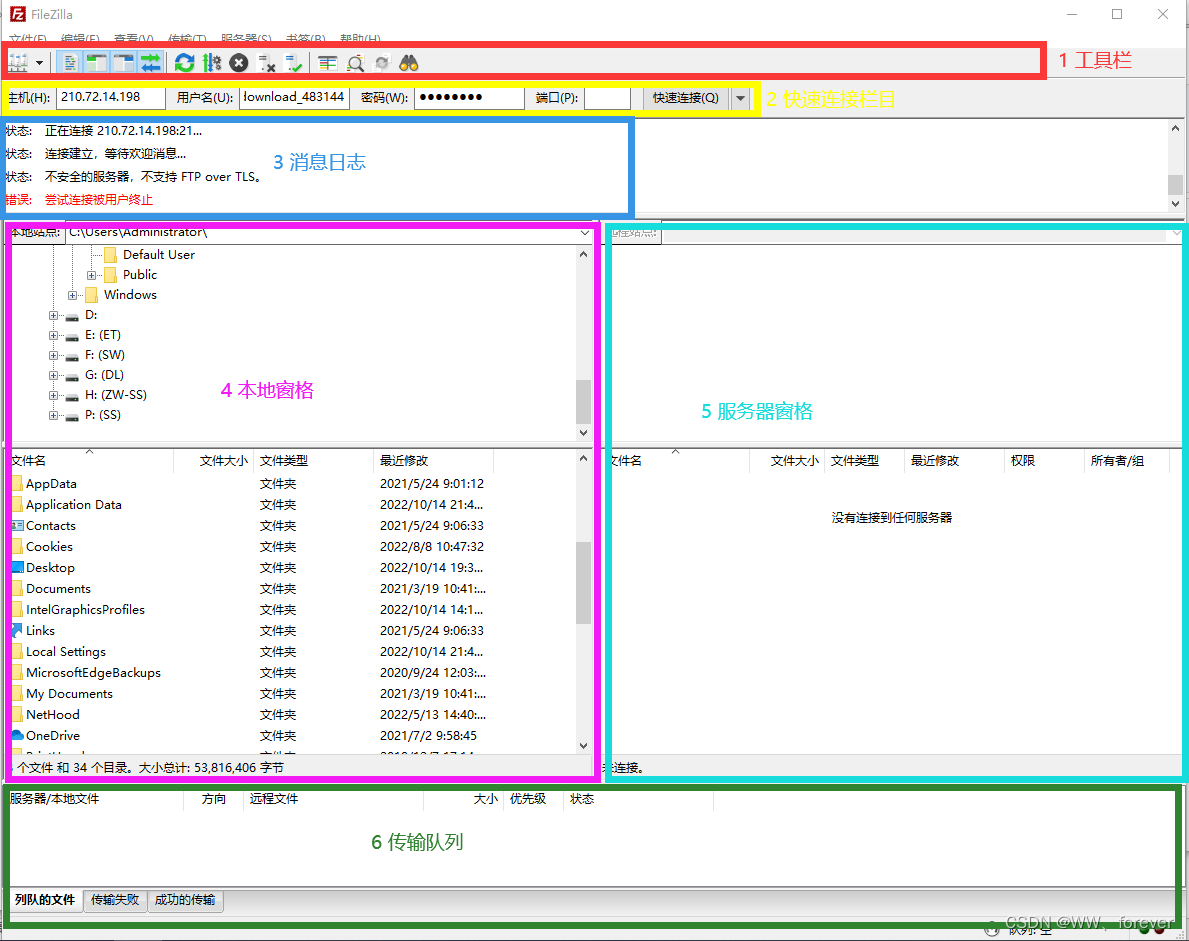Expand the E: (ET) drive node
The image size is (1189, 941).
pyautogui.click(x=53, y=335)
